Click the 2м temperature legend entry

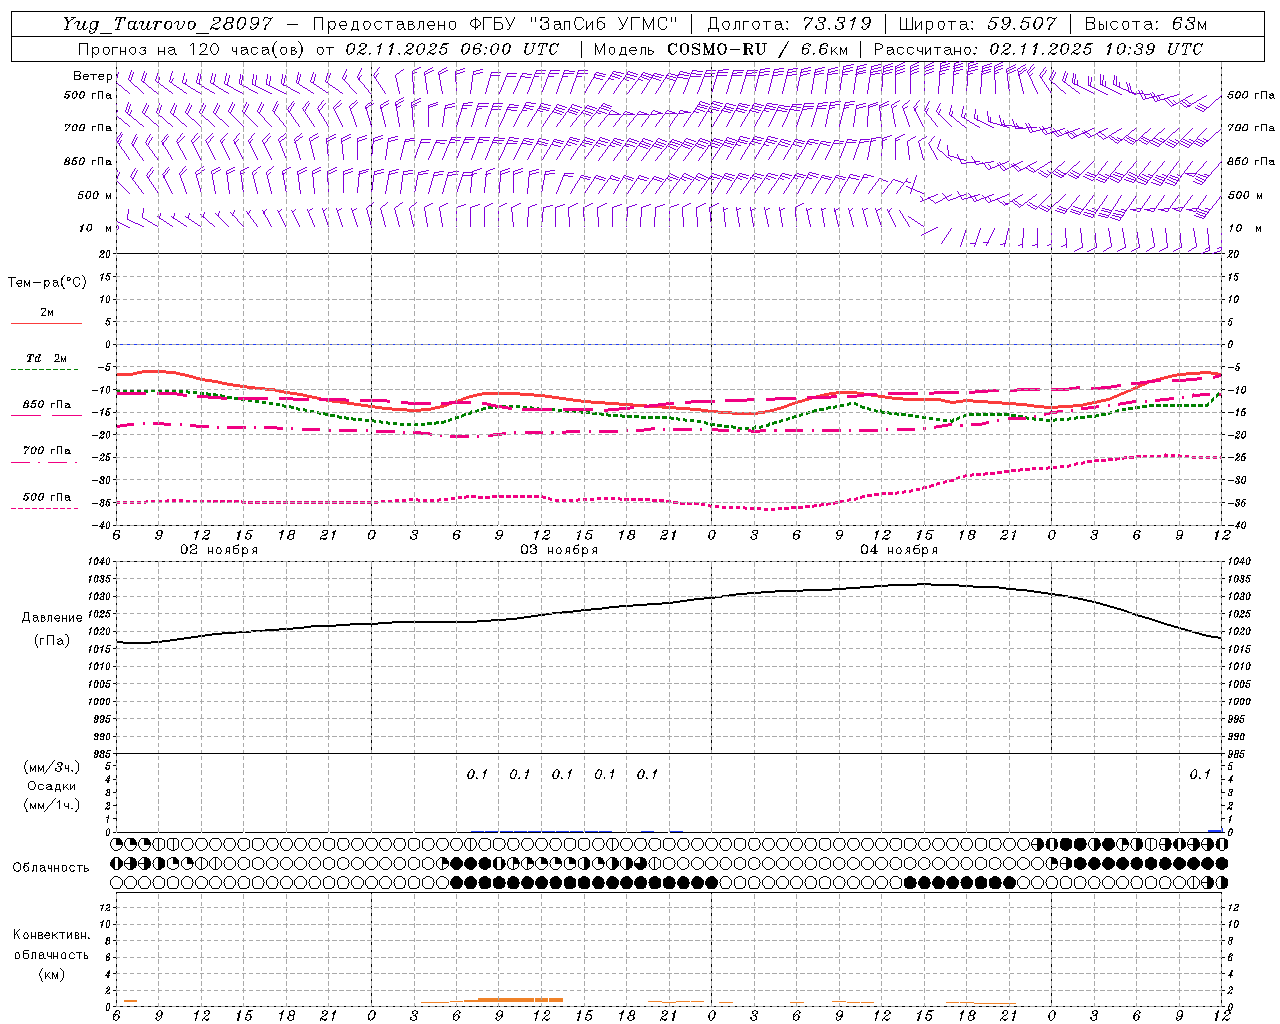coord(47,312)
